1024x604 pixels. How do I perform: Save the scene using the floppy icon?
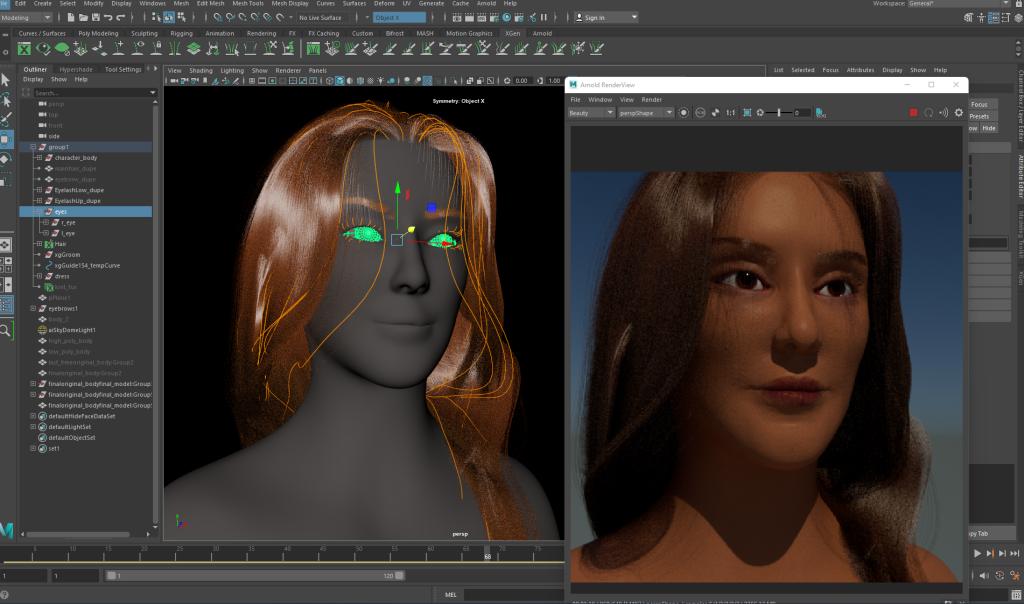click(x=95, y=18)
